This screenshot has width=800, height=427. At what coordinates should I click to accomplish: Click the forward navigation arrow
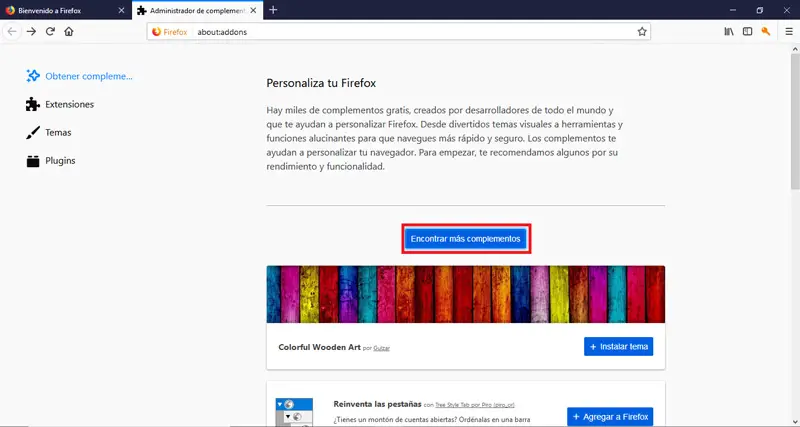pyautogui.click(x=32, y=32)
